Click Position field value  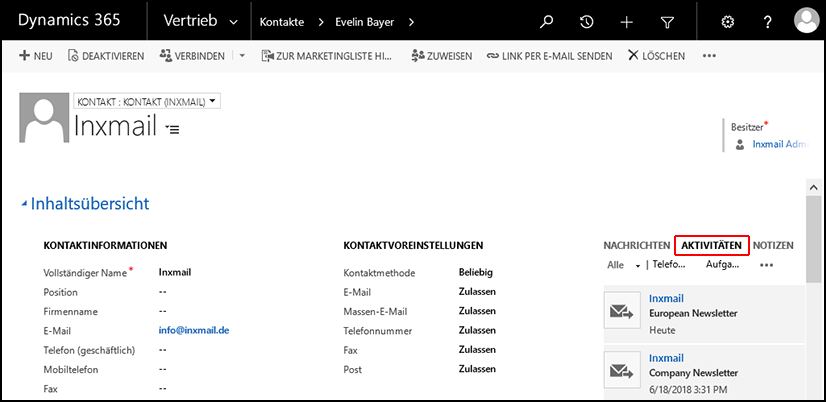pyautogui.click(x=163, y=292)
